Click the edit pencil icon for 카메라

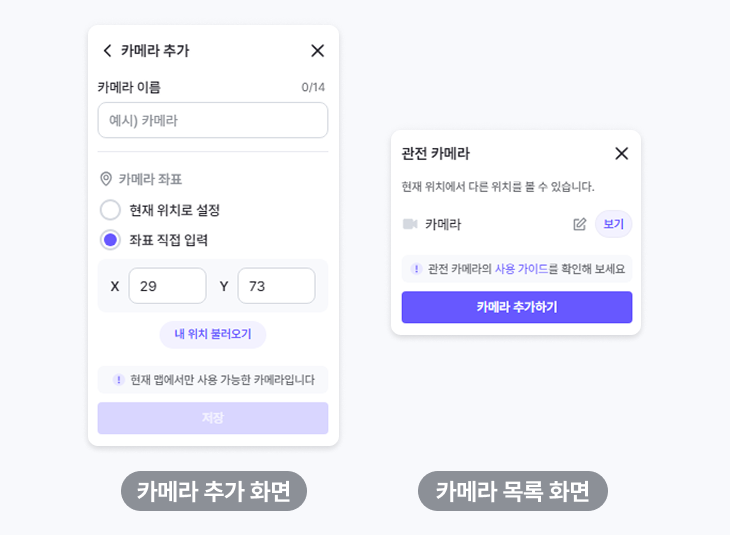(580, 224)
